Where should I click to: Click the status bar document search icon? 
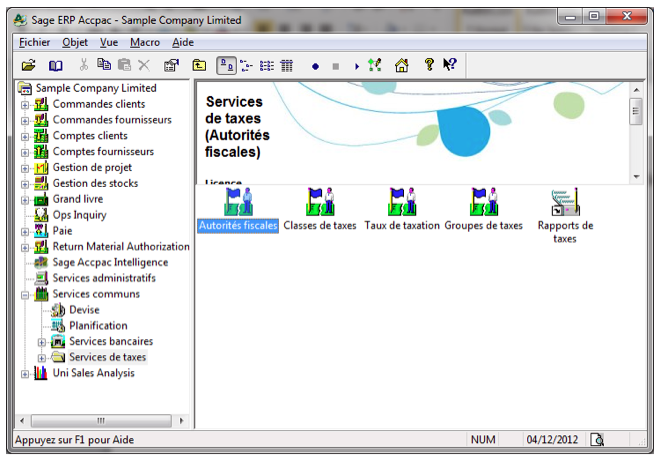point(597,440)
